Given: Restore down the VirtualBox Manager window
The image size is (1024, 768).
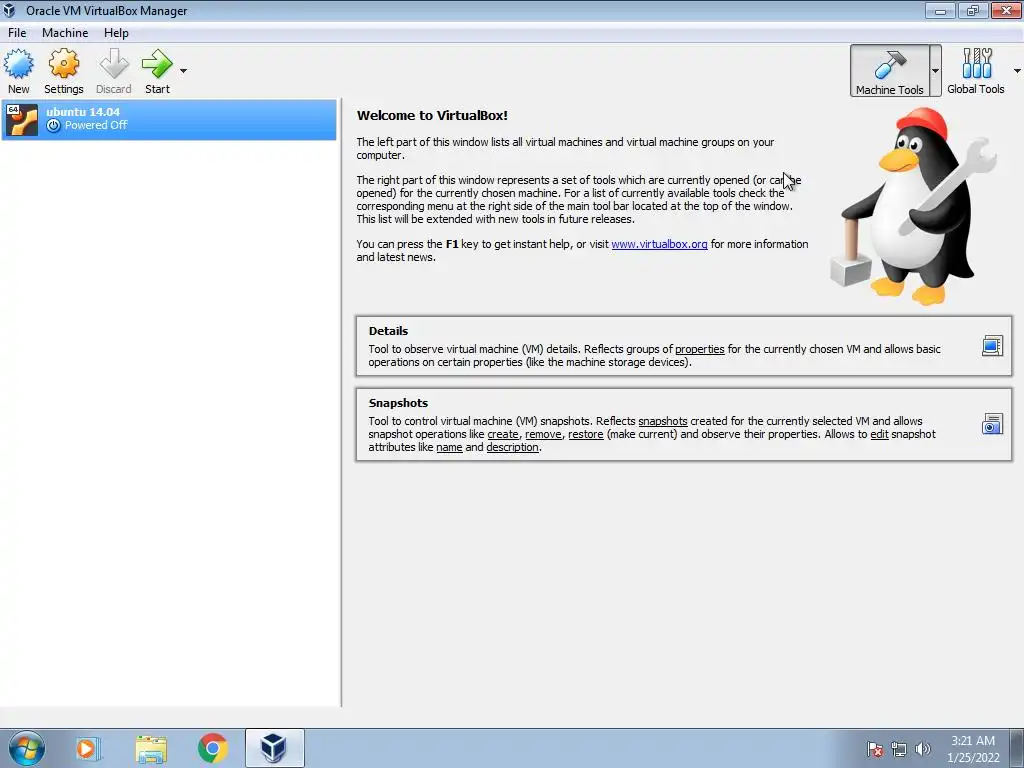Looking at the screenshot, I should tap(973, 10).
